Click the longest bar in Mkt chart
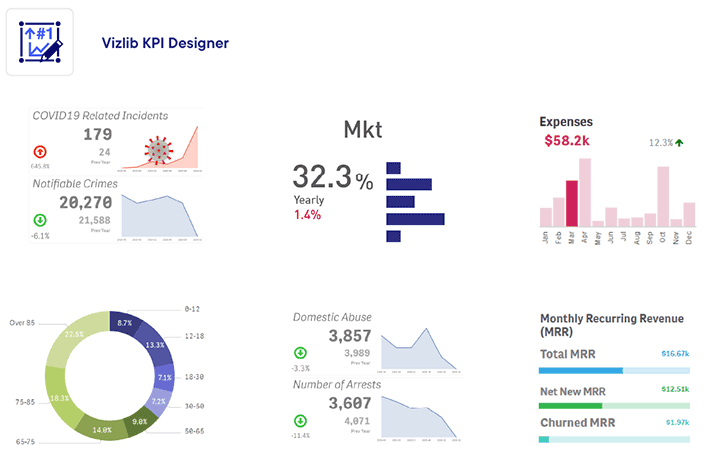The image size is (720, 466). click(x=416, y=219)
